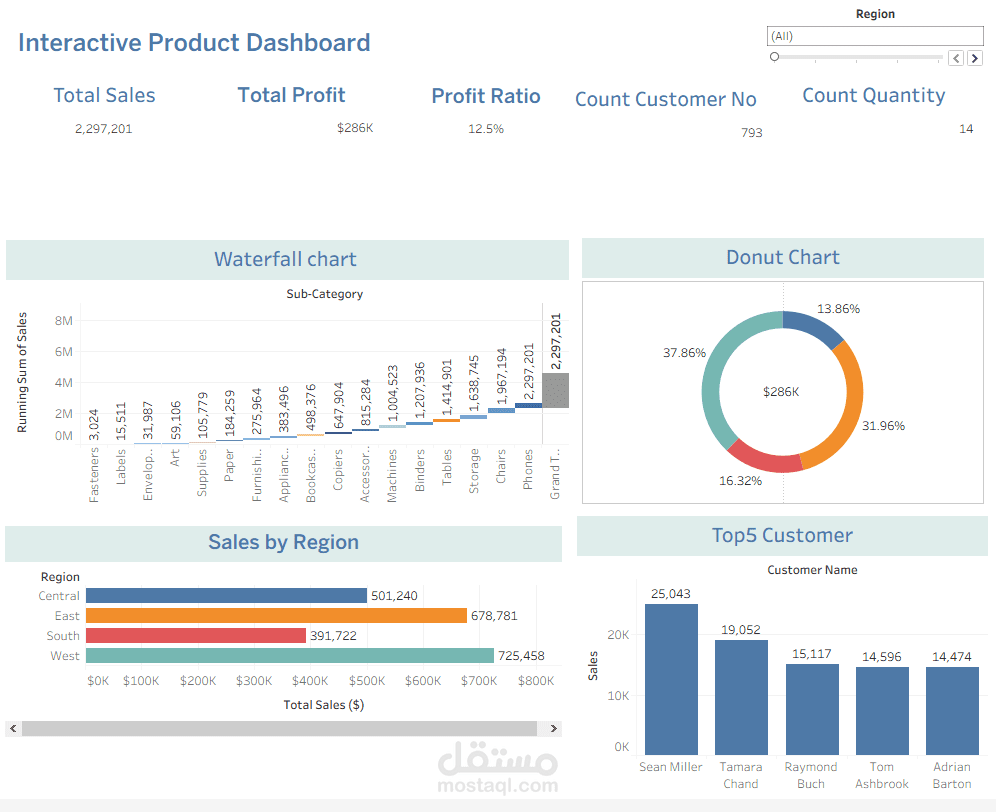The image size is (996, 812).
Task: Click the East region bar showing 678,781
Action: pyautogui.click(x=270, y=615)
